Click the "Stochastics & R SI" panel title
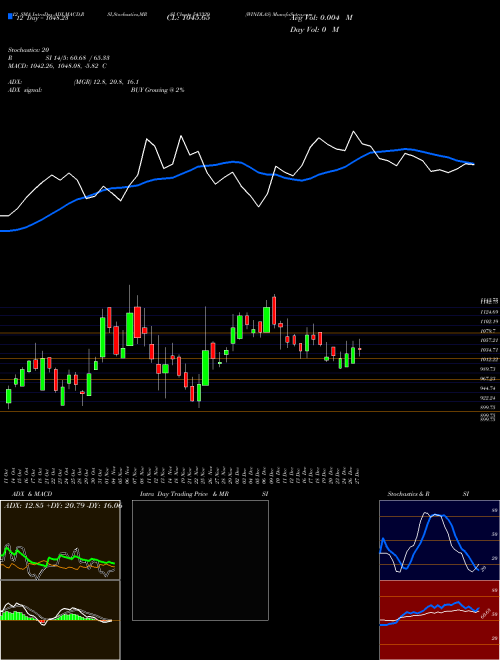 tap(428, 494)
